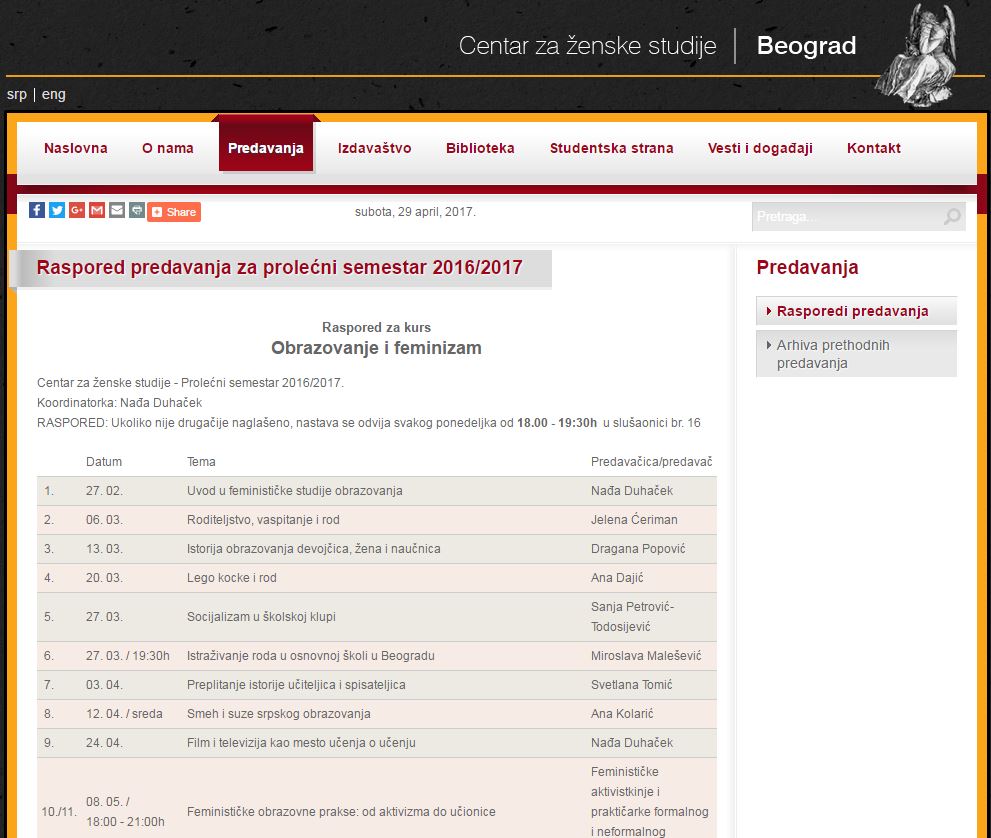Image resolution: width=991 pixels, height=838 pixels.
Task: Navigate to Biblioteka
Action: (480, 148)
